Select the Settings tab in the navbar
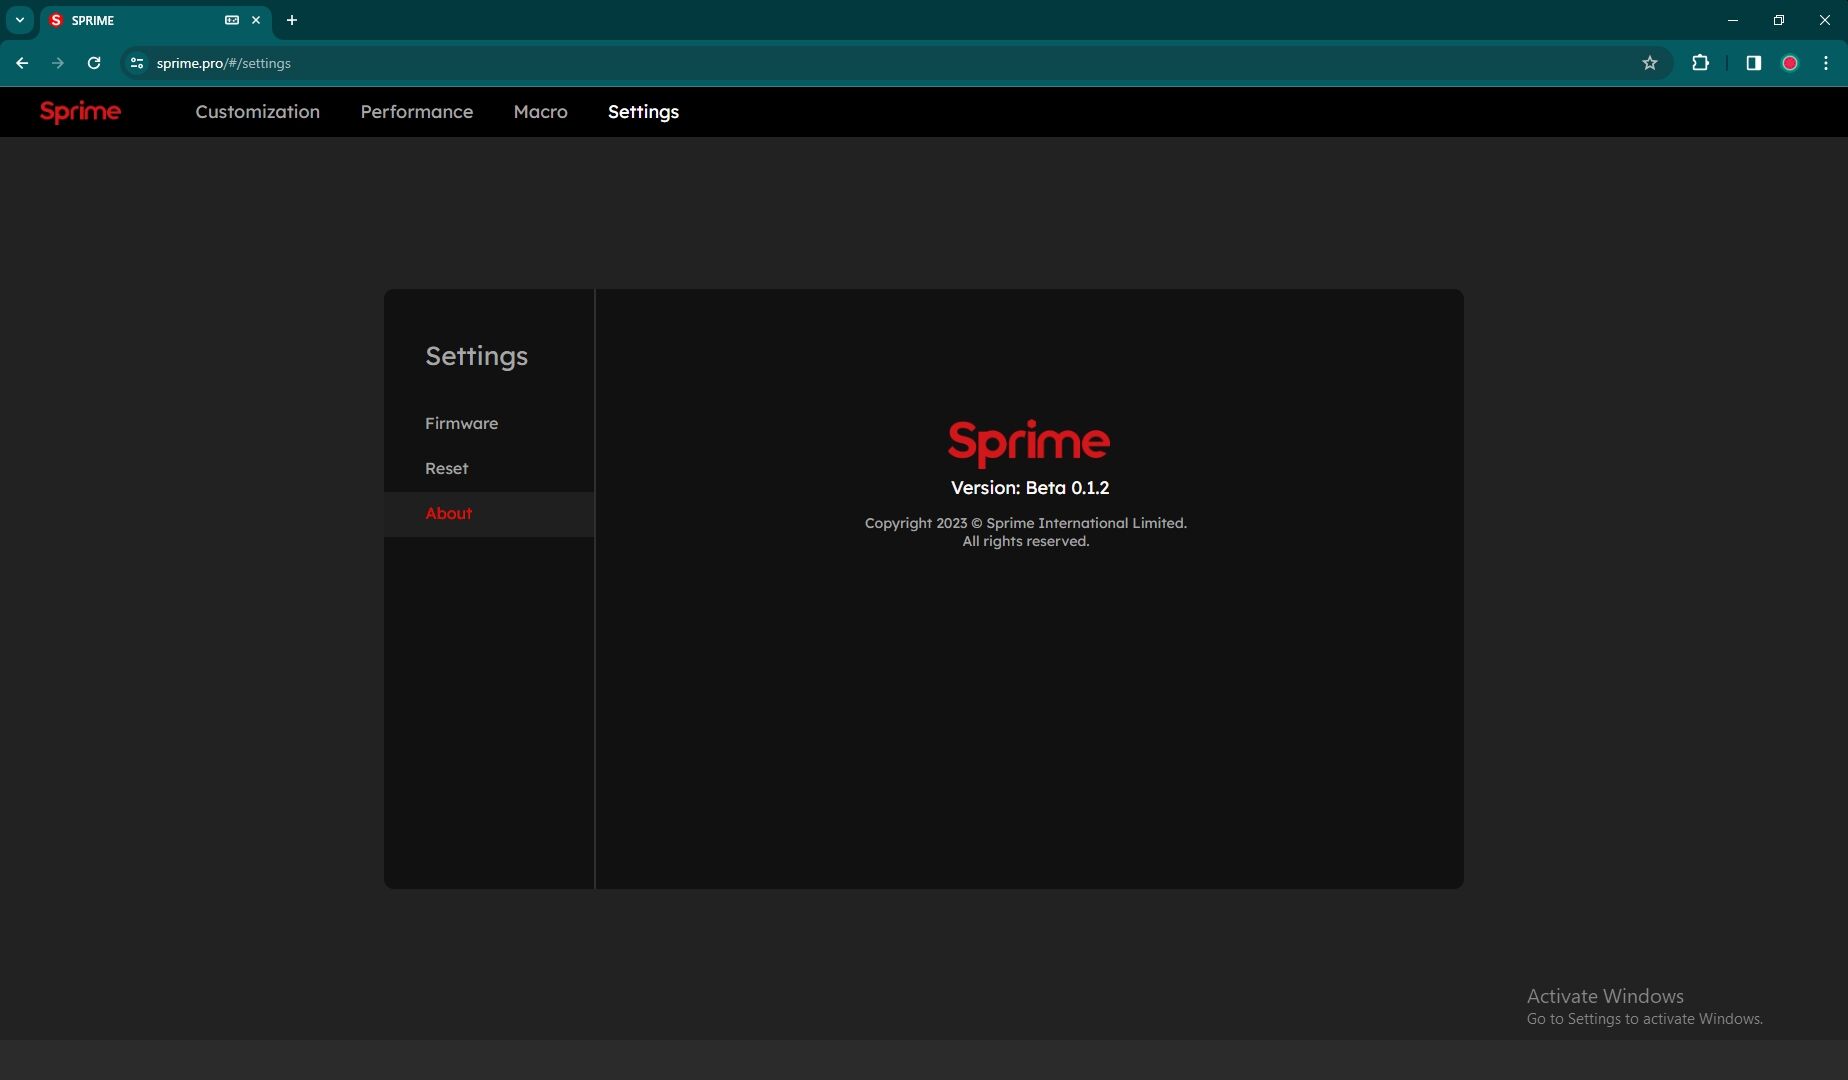Image resolution: width=1848 pixels, height=1080 pixels. click(x=643, y=112)
